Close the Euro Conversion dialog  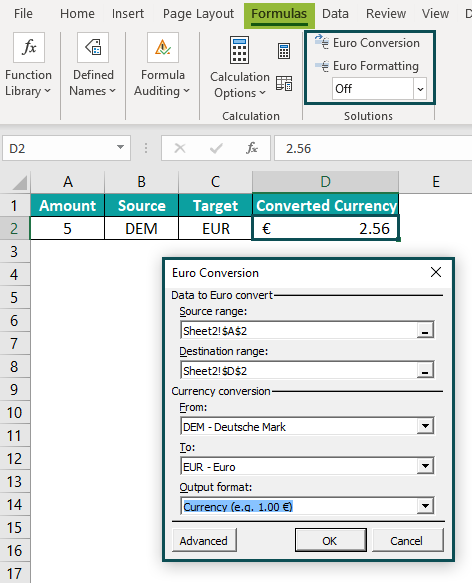[x=436, y=272]
